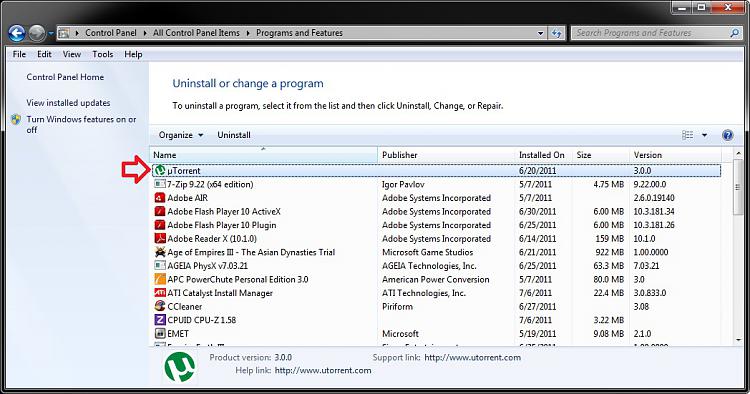750x394 pixels.
Task: Open the Edit menu
Action: (x=44, y=54)
